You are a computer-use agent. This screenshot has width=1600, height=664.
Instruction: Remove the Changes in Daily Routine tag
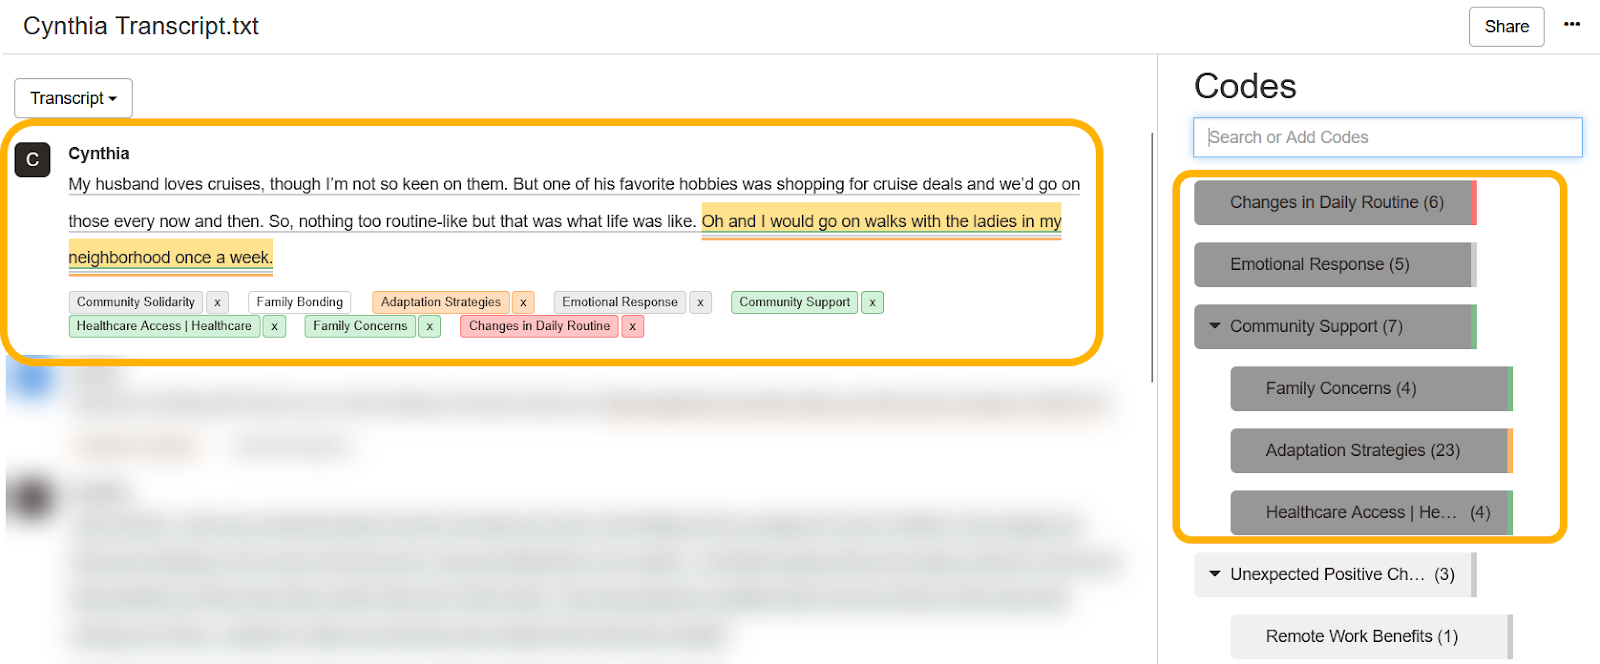(x=632, y=326)
